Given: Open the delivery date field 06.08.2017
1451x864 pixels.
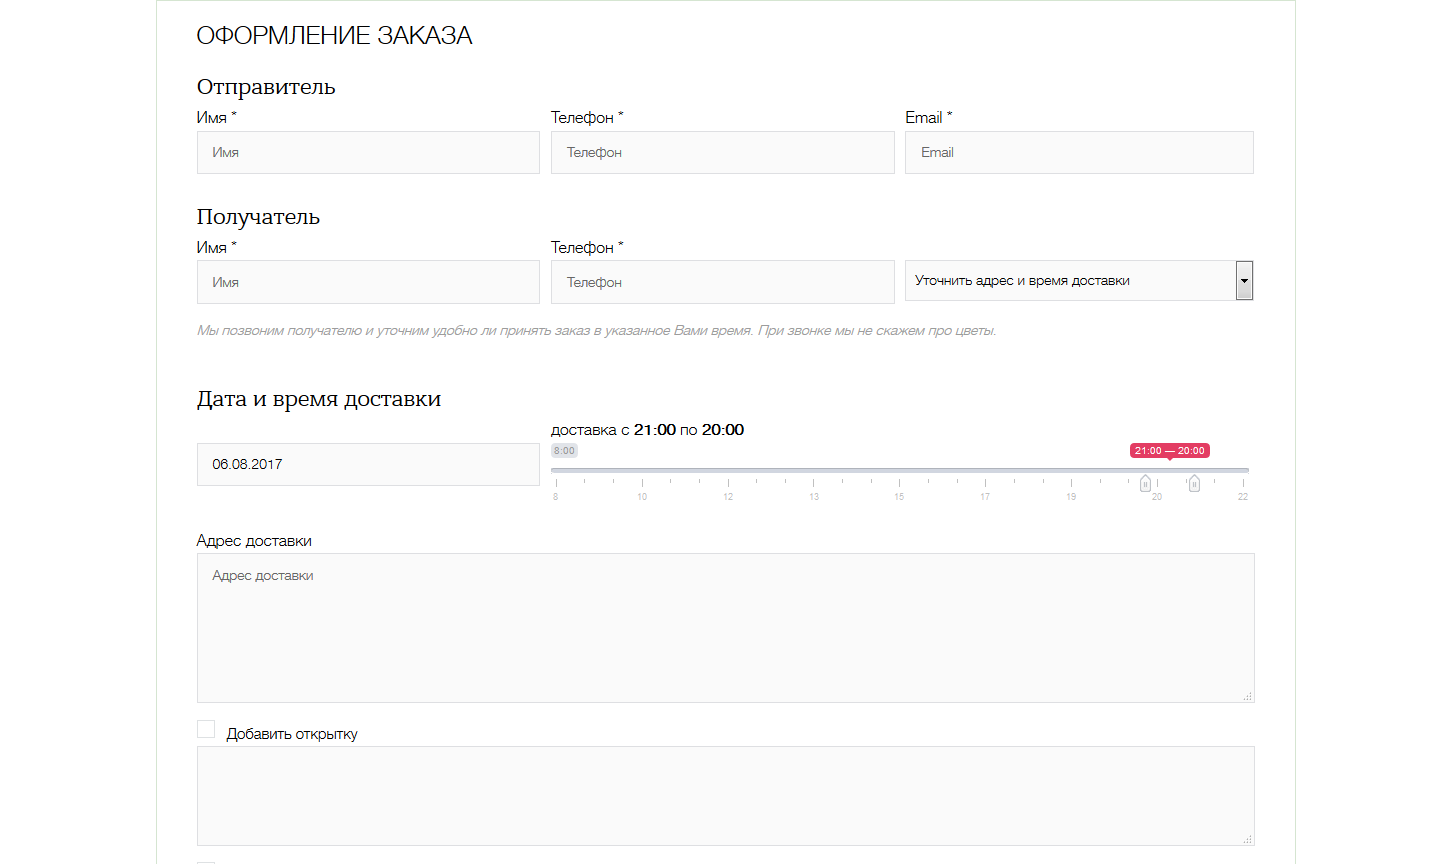Looking at the screenshot, I should [368, 465].
